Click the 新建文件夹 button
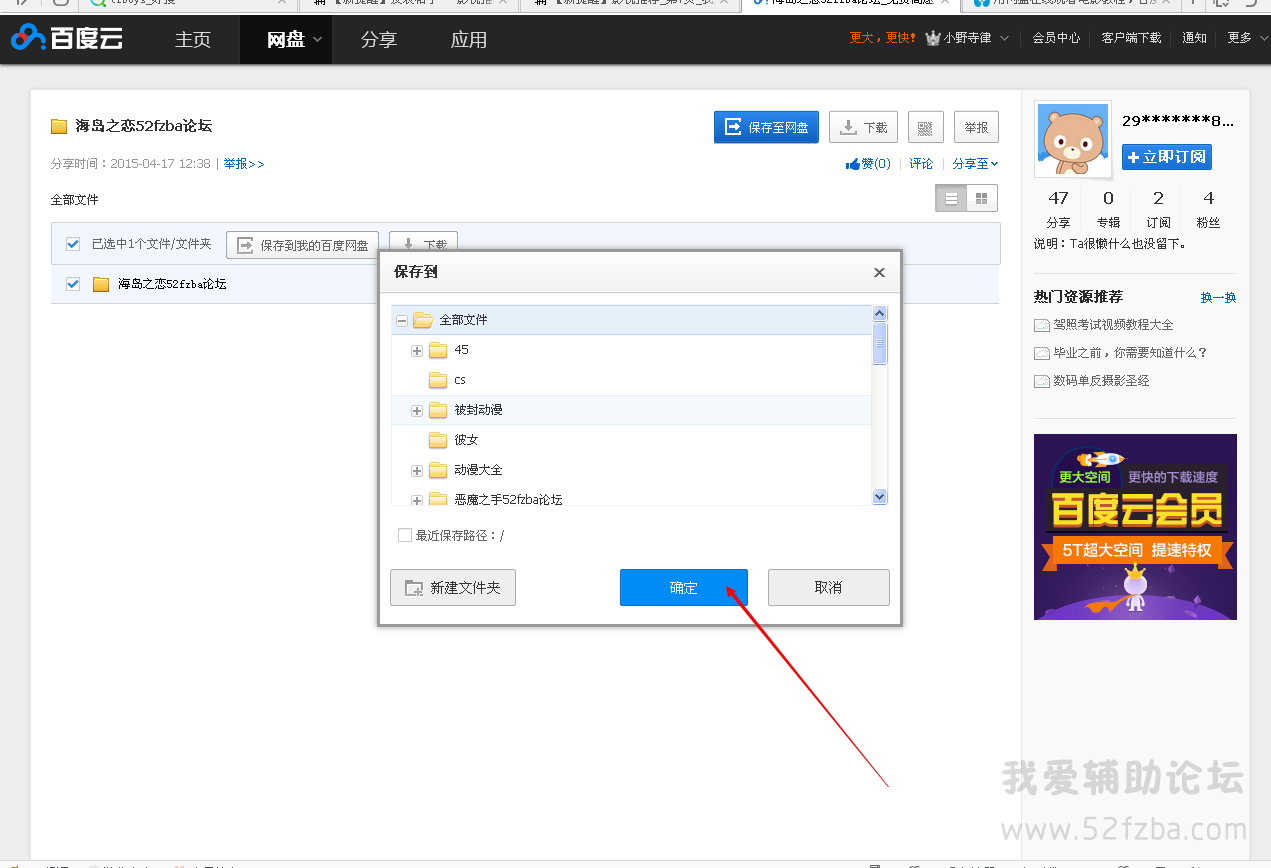 [x=453, y=588]
